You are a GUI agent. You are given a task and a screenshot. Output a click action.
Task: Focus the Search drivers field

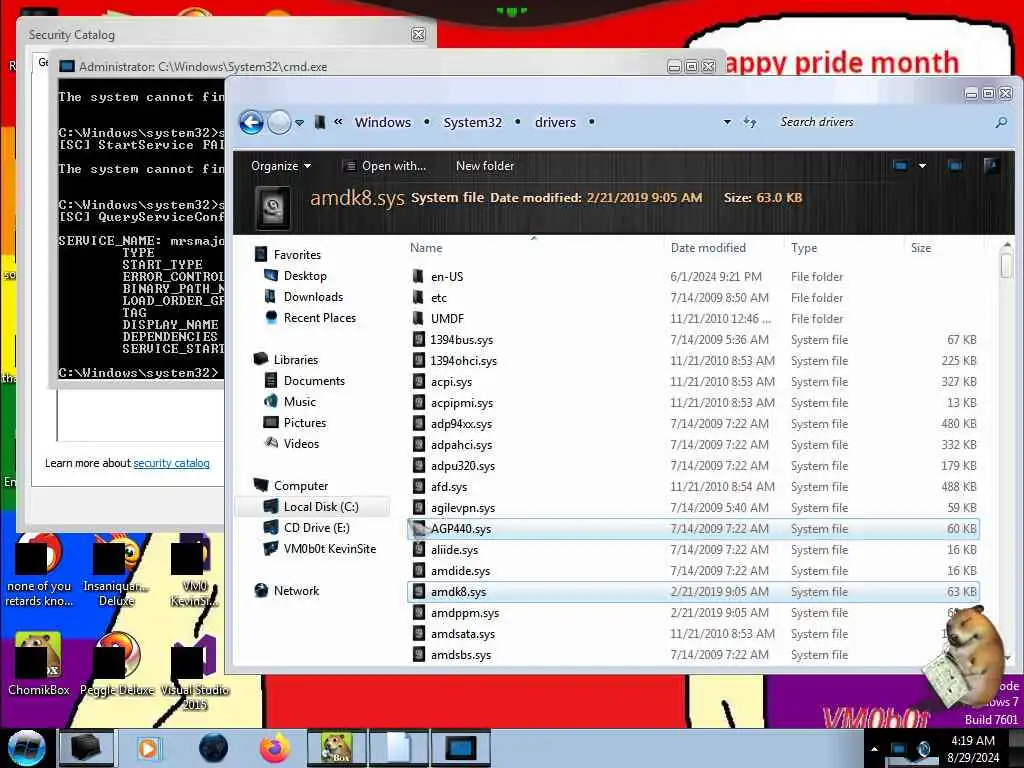tap(882, 122)
